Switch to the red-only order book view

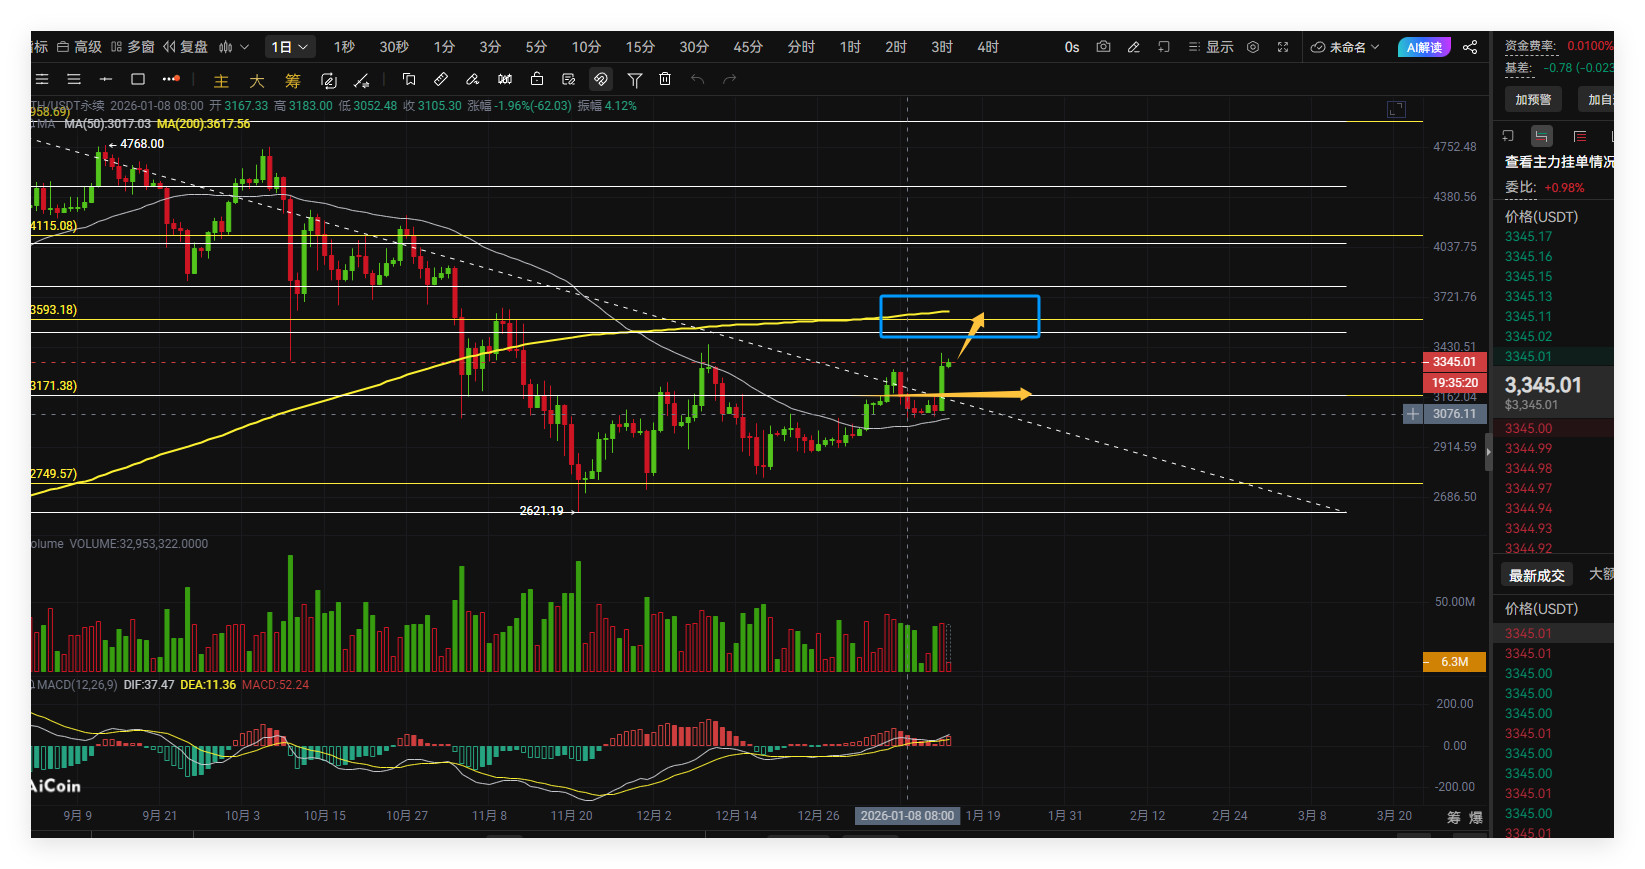(1580, 136)
